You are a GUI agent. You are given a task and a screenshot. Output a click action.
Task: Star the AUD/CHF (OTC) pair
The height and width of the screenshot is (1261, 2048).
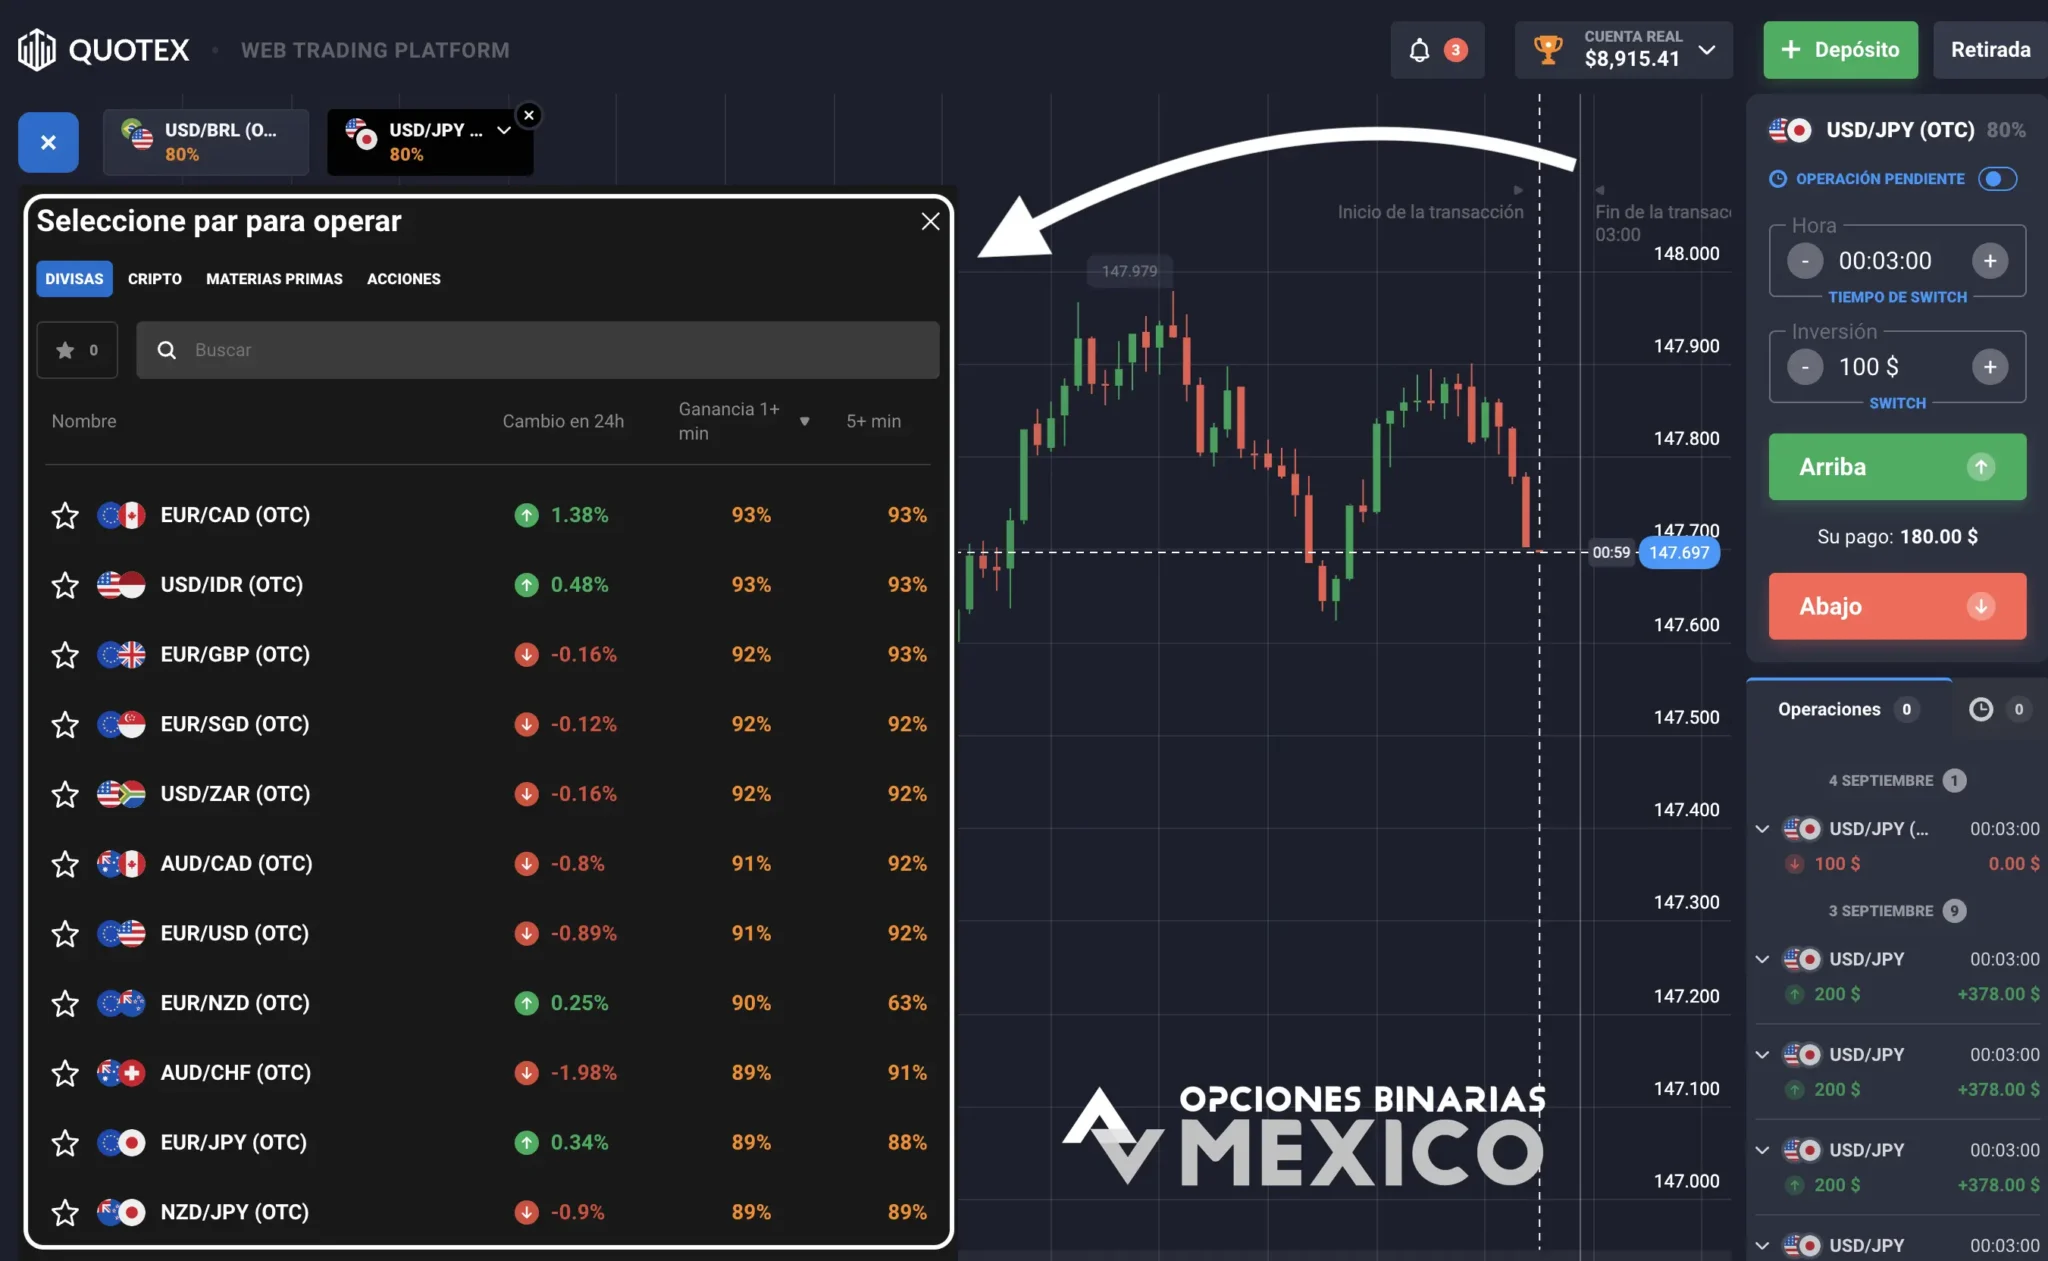(x=65, y=1073)
